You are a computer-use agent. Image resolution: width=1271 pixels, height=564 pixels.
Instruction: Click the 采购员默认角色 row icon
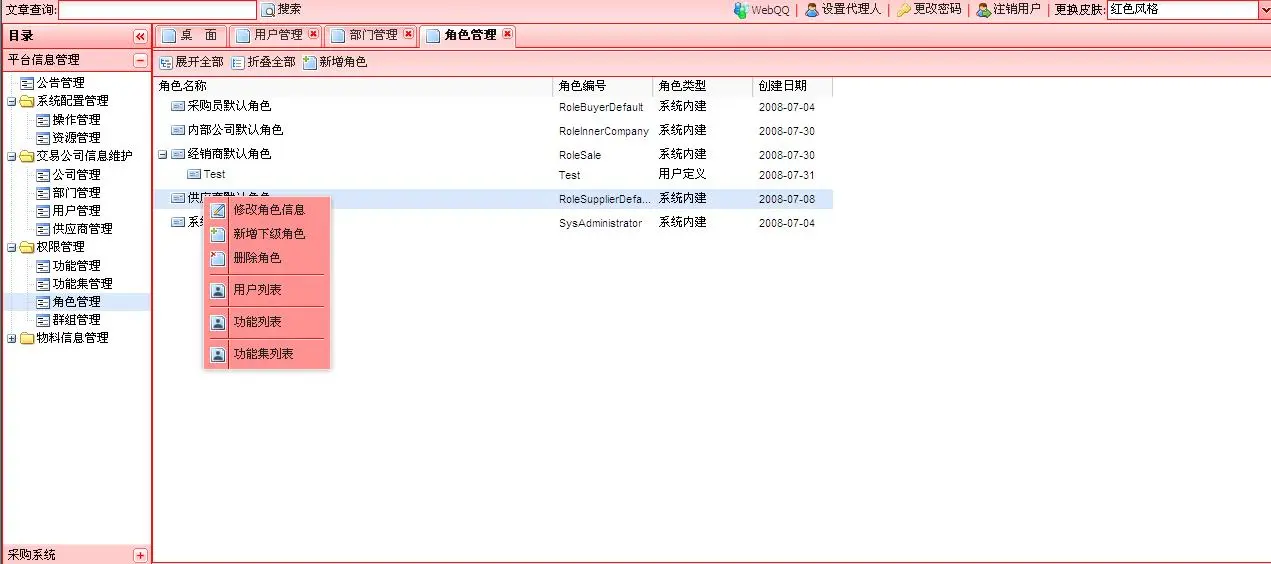(x=178, y=106)
